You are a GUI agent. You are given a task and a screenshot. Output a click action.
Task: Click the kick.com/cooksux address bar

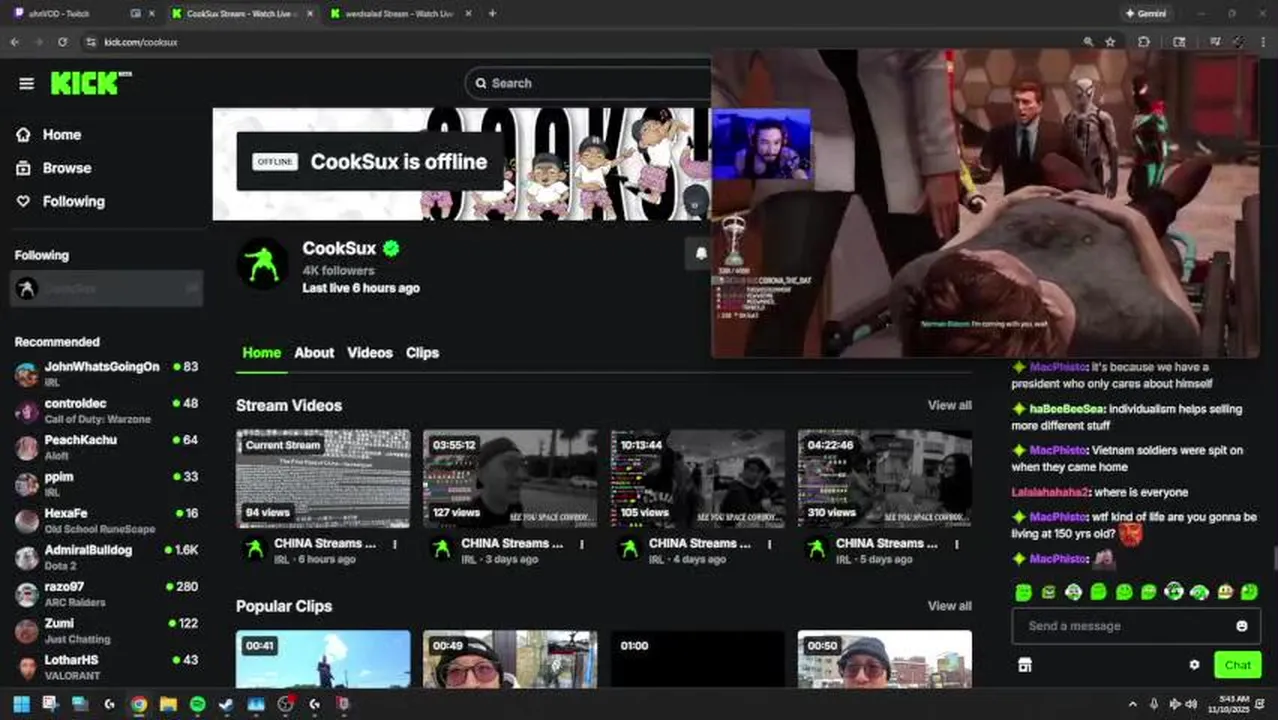[580, 42]
